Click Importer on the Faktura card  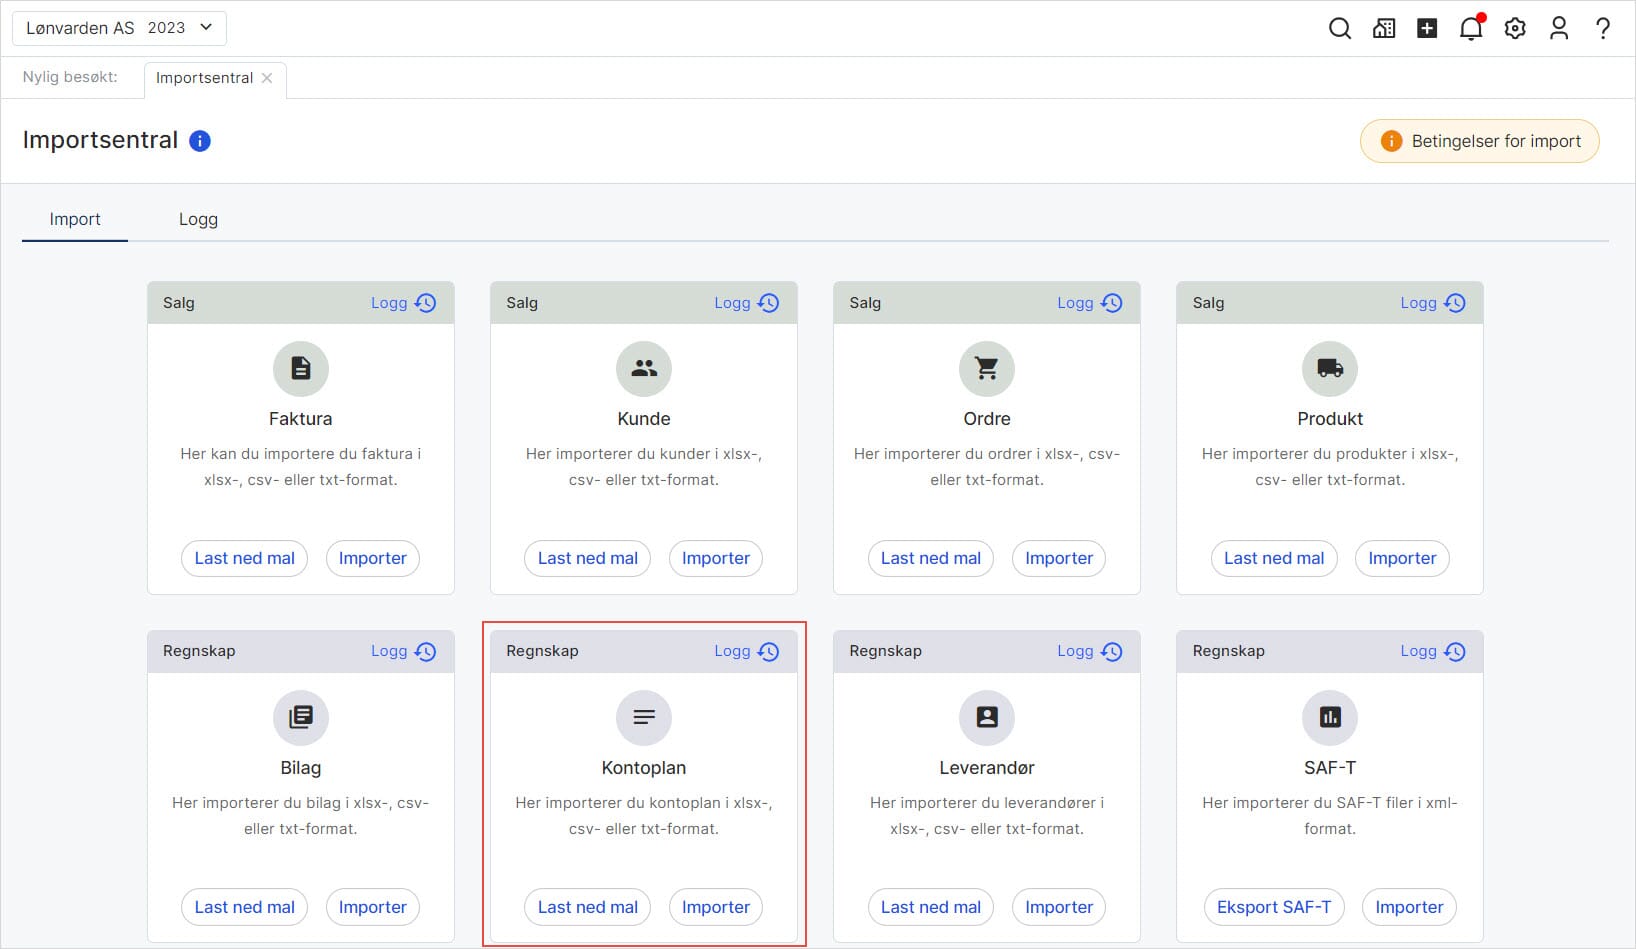tap(372, 558)
